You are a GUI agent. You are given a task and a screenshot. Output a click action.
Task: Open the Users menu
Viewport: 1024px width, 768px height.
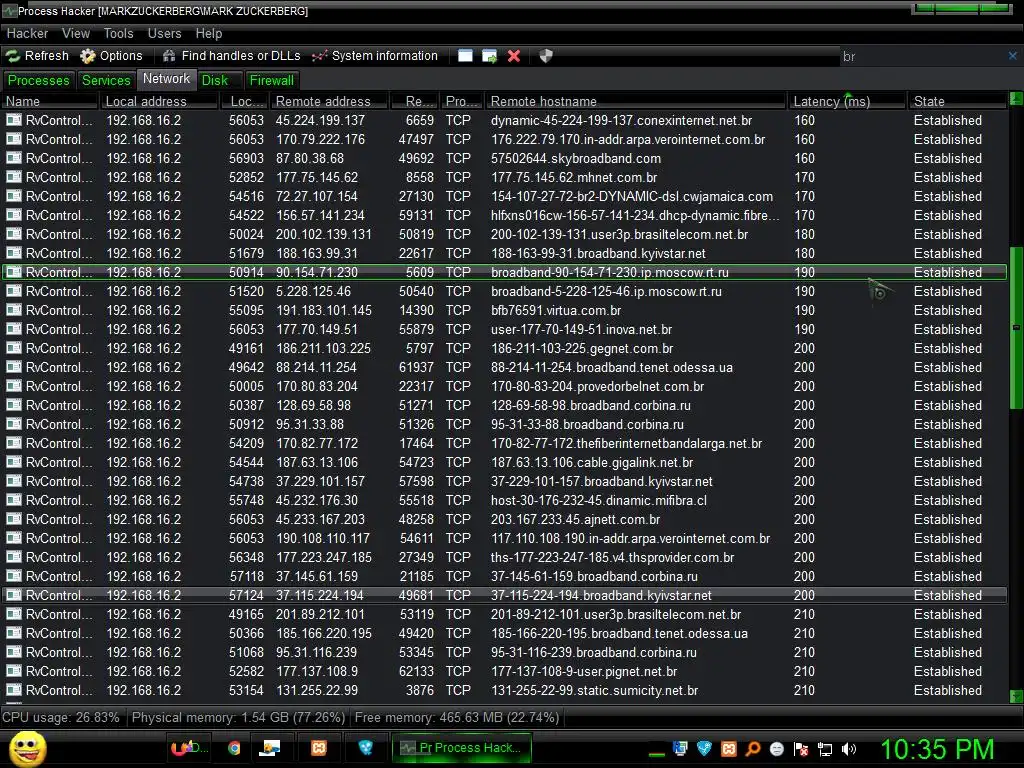(x=165, y=33)
